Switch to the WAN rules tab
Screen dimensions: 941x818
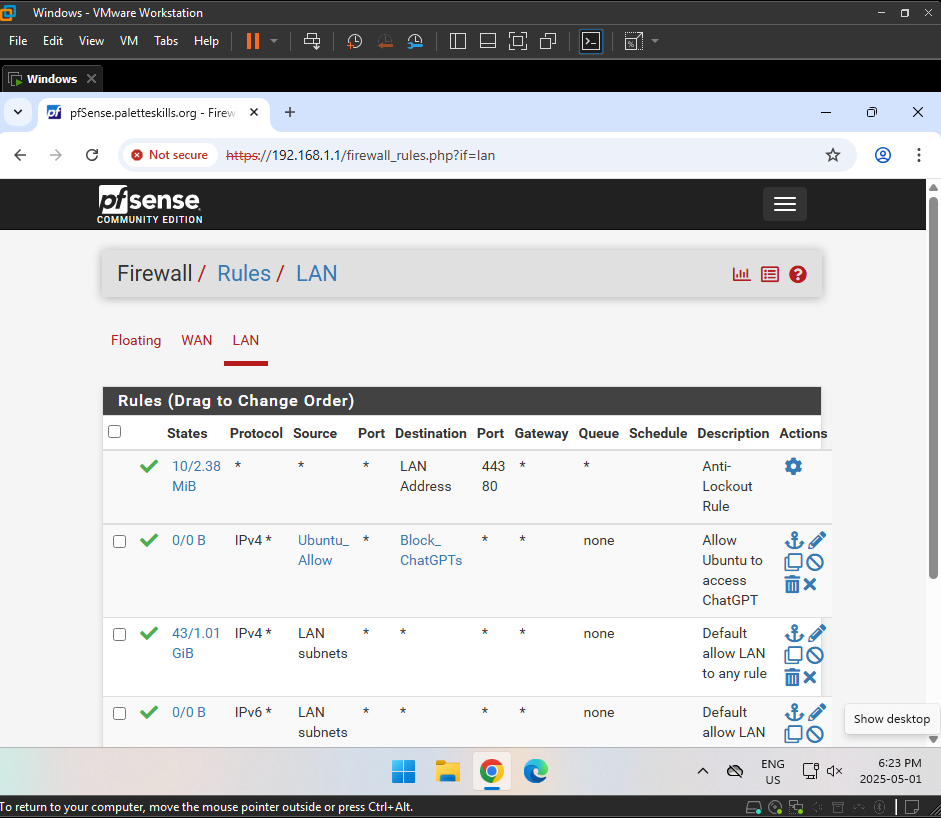(196, 340)
